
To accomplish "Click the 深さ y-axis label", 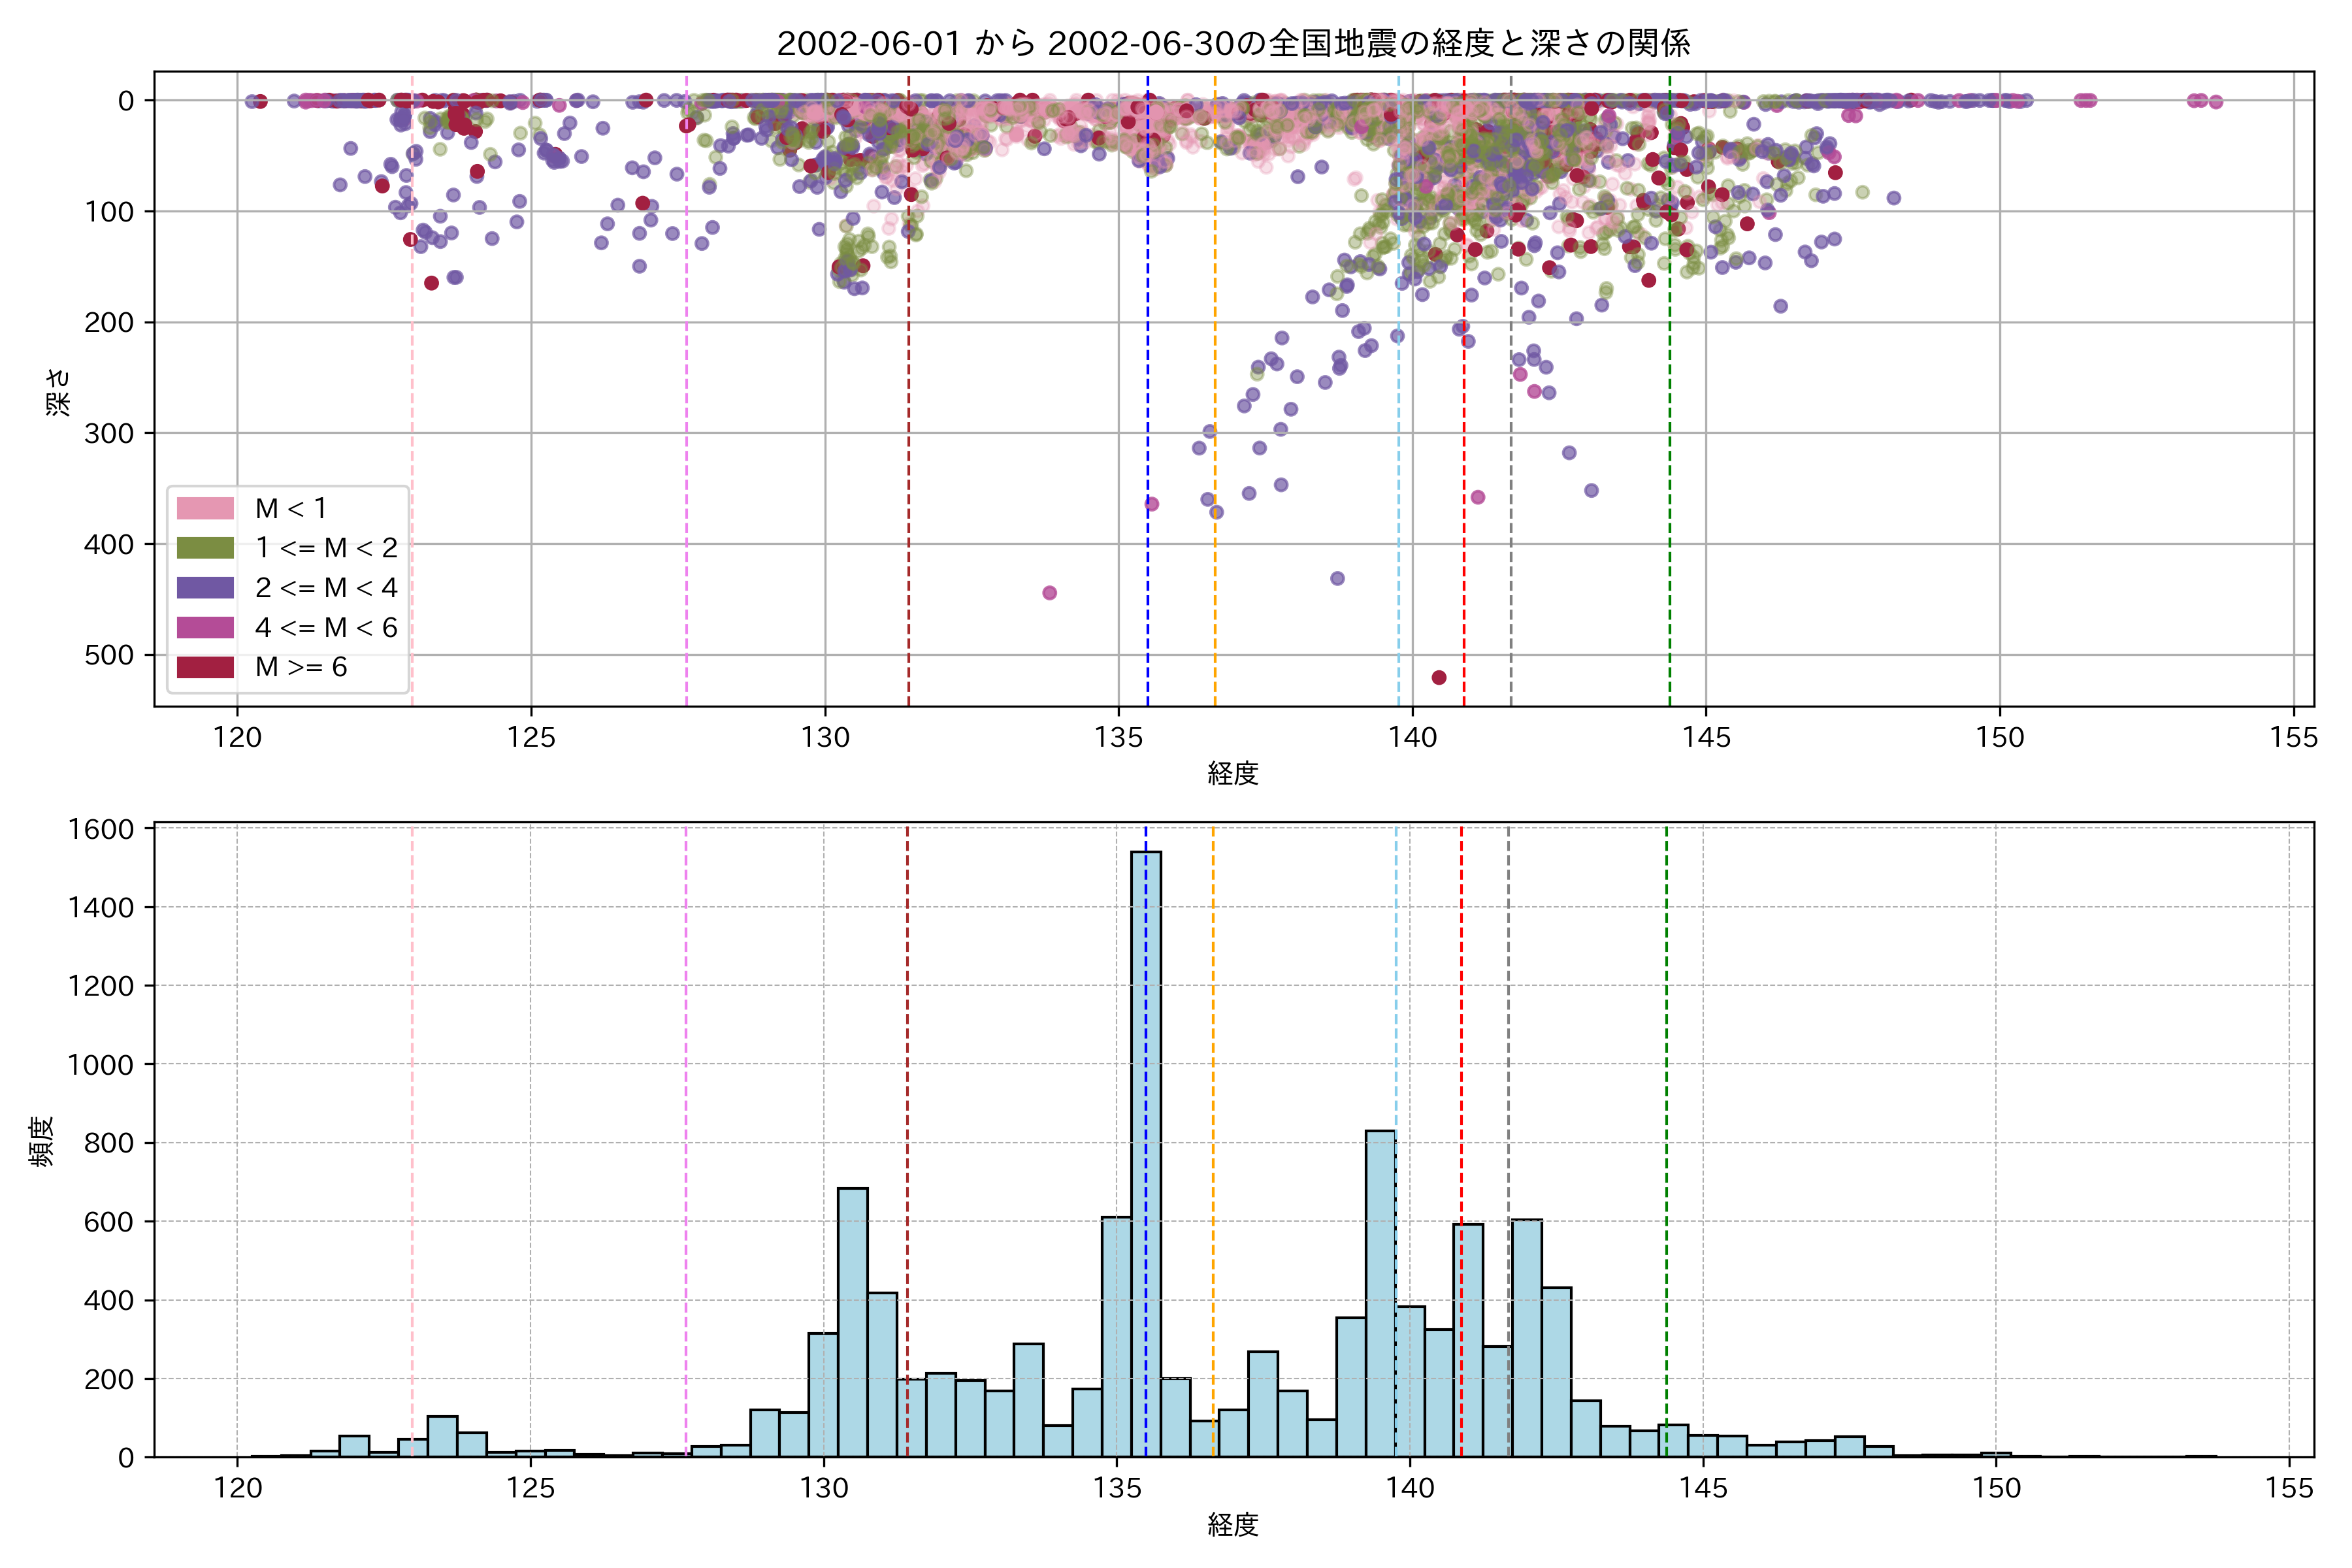I will click(58, 392).
